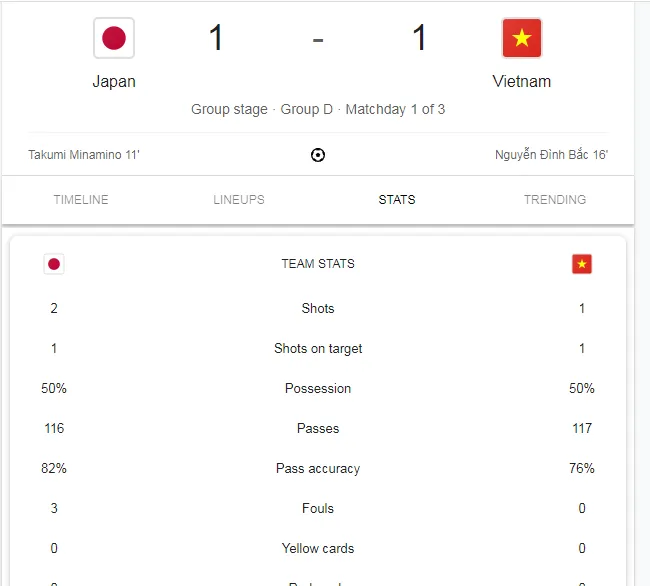
Task: Click Vietnam's score number
Action: pyautogui.click(x=419, y=39)
